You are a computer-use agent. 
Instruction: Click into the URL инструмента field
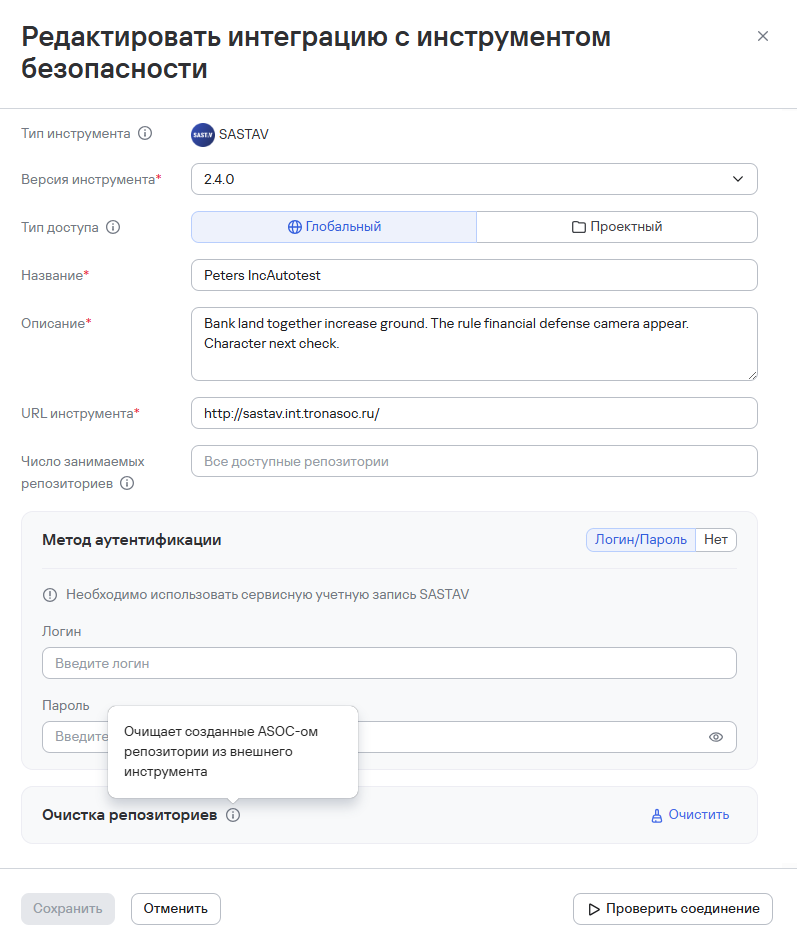pyautogui.click(x=474, y=413)
